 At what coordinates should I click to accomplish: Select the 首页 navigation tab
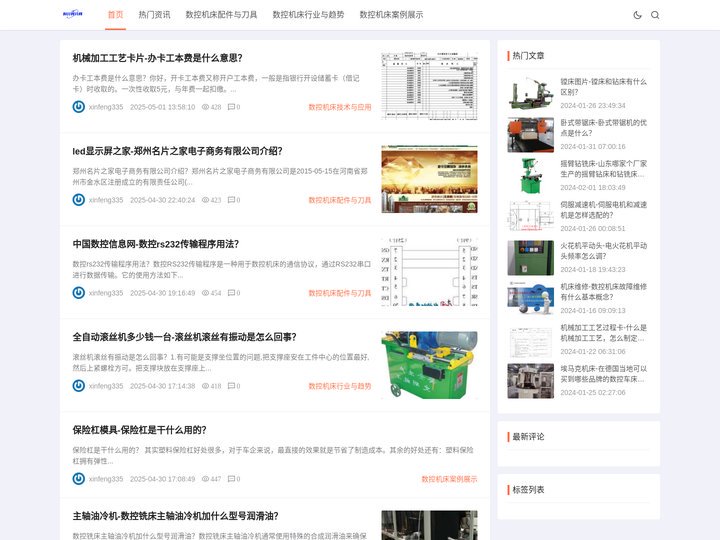115,15
